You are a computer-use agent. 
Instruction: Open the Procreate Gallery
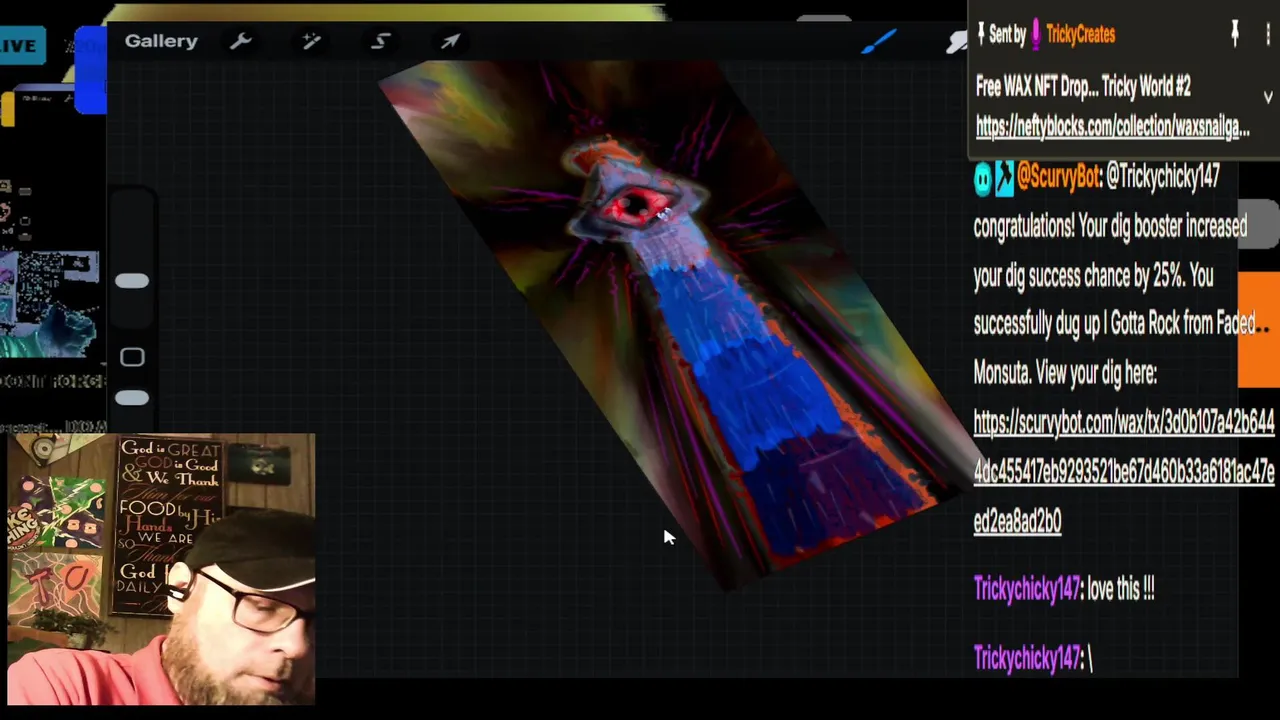161,41
